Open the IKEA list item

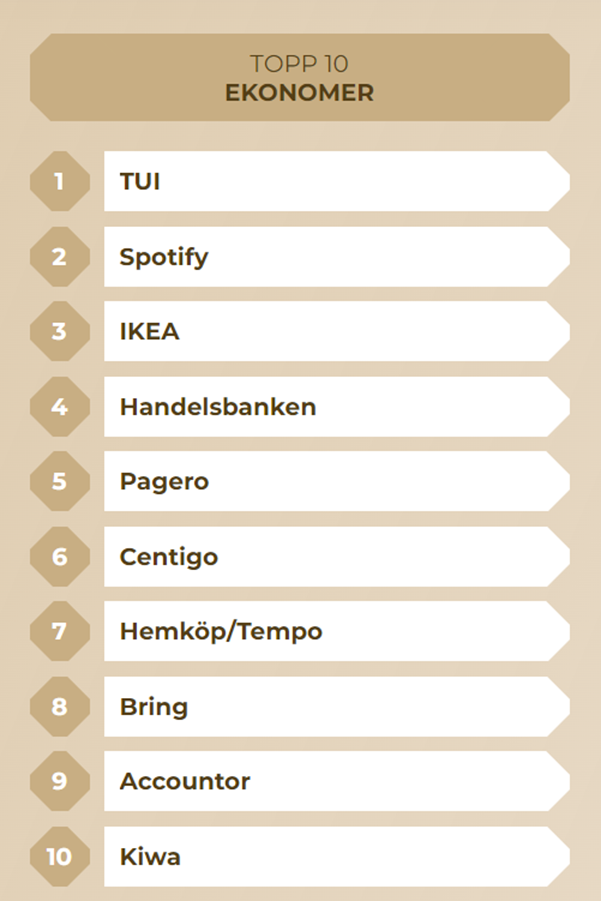coord(337,332)
